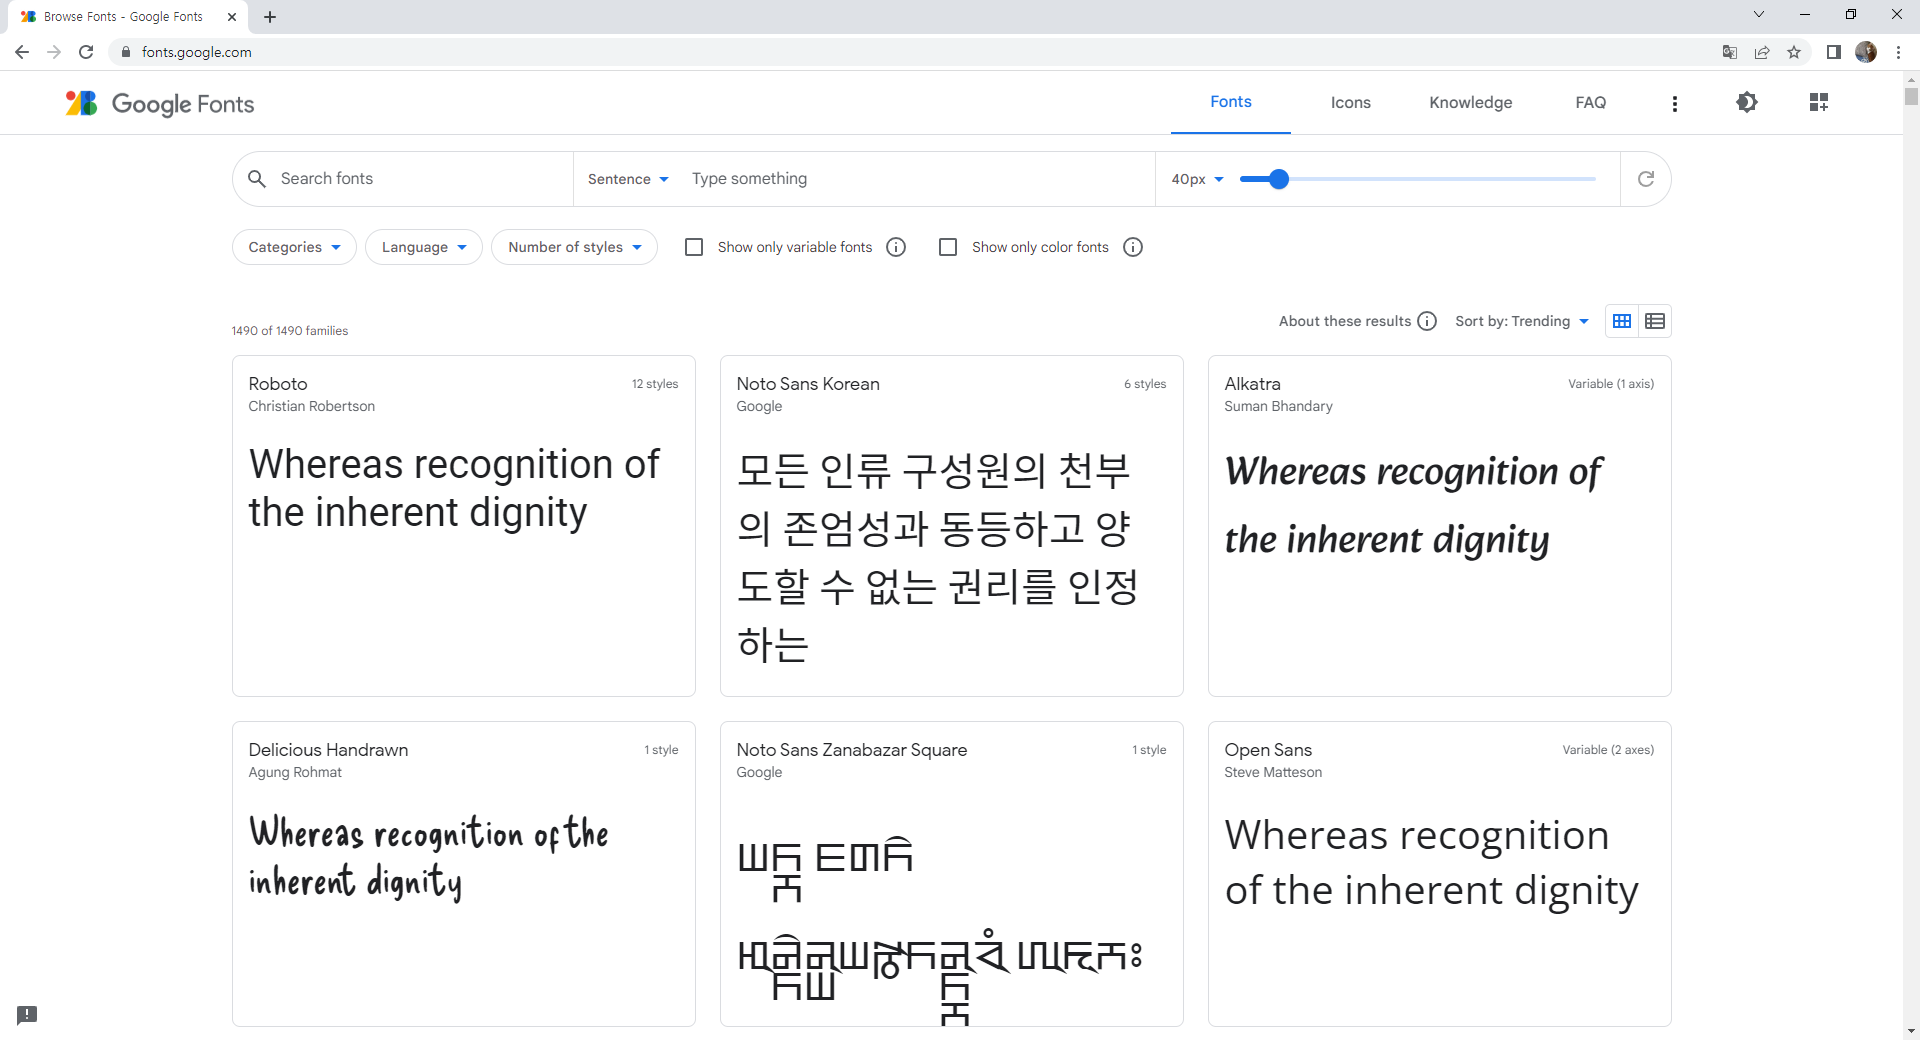
Task: Click the site lock icon
Action: pos(126,52)
